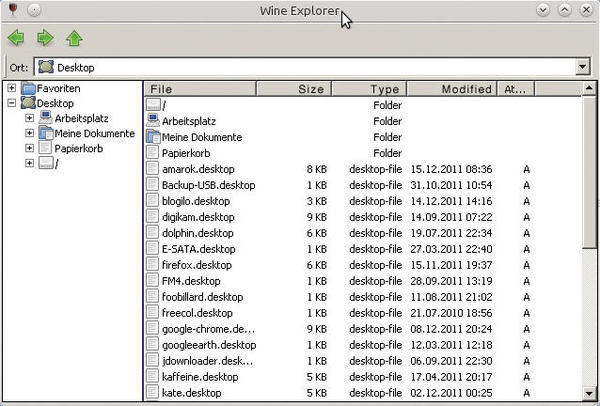Click the vertical scrollbar thumb
This screenshot has height=406, width=600.
[x=589, y=172]
